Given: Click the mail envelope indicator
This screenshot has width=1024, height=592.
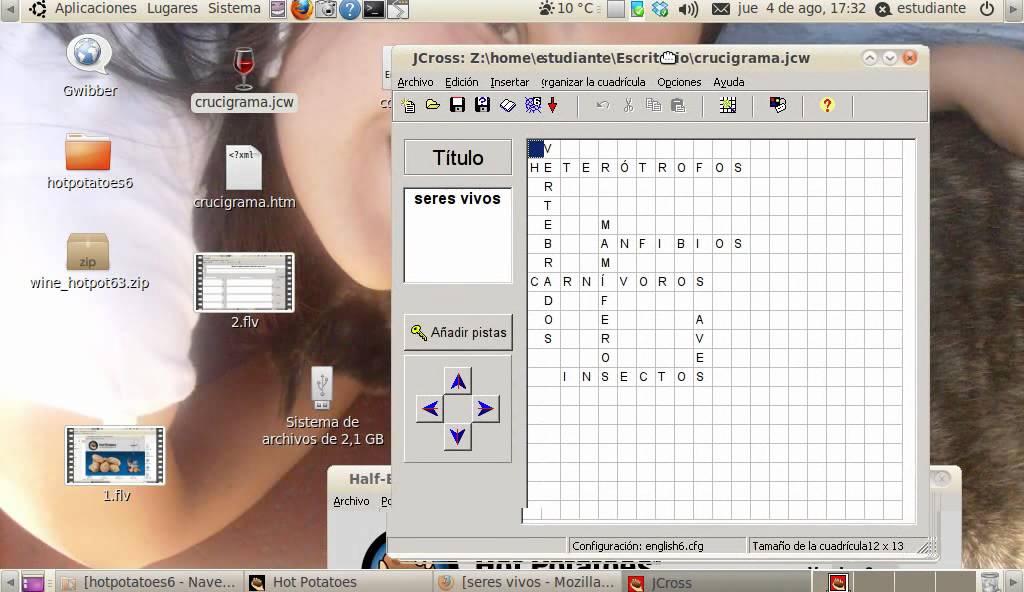Looking at the screenshot, I should click(x=720, y=9).
